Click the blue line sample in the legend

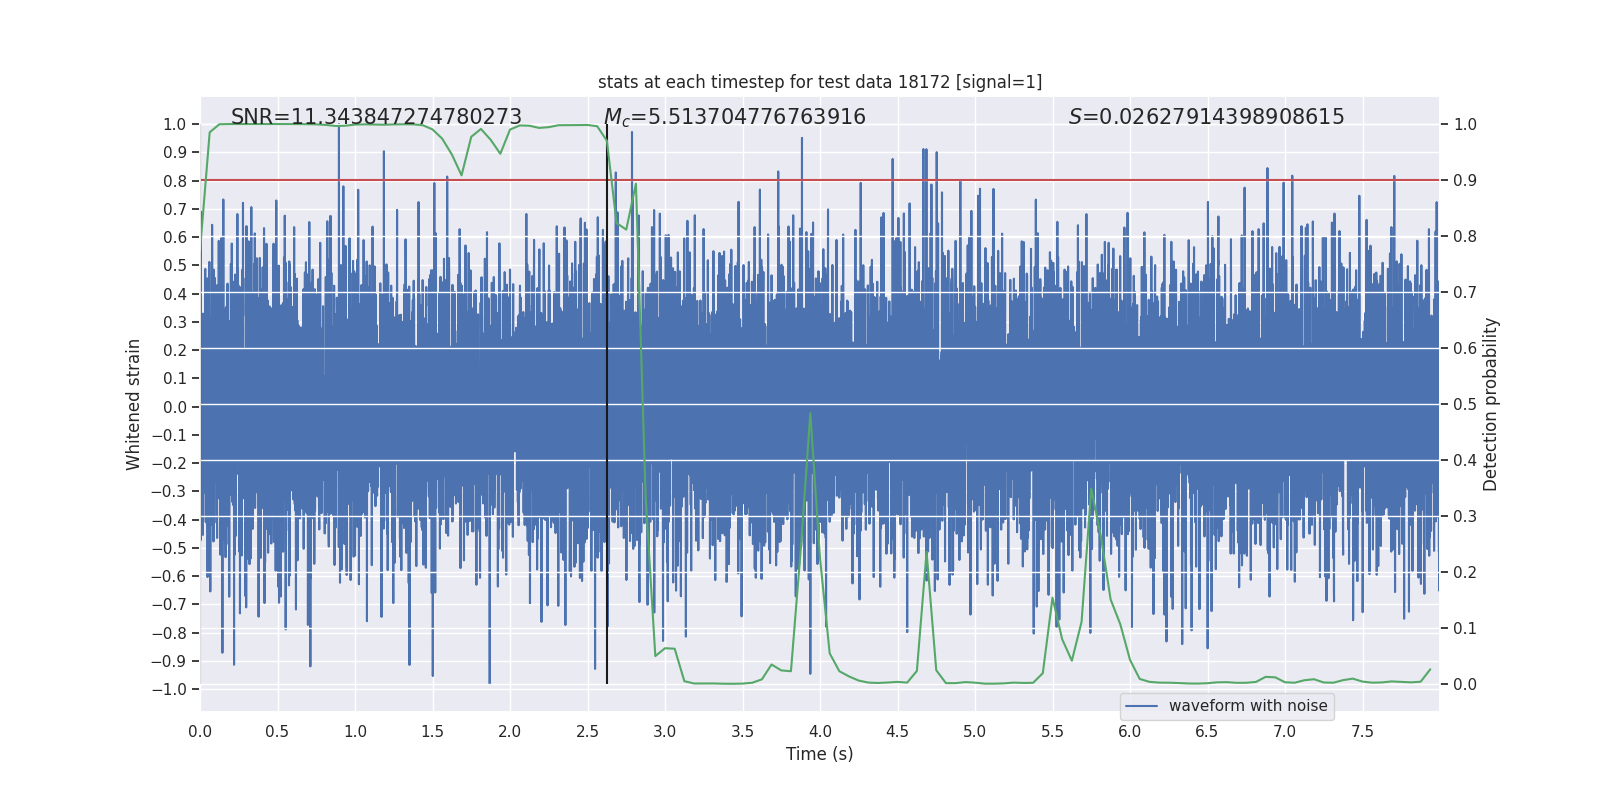pos(1142,706)
